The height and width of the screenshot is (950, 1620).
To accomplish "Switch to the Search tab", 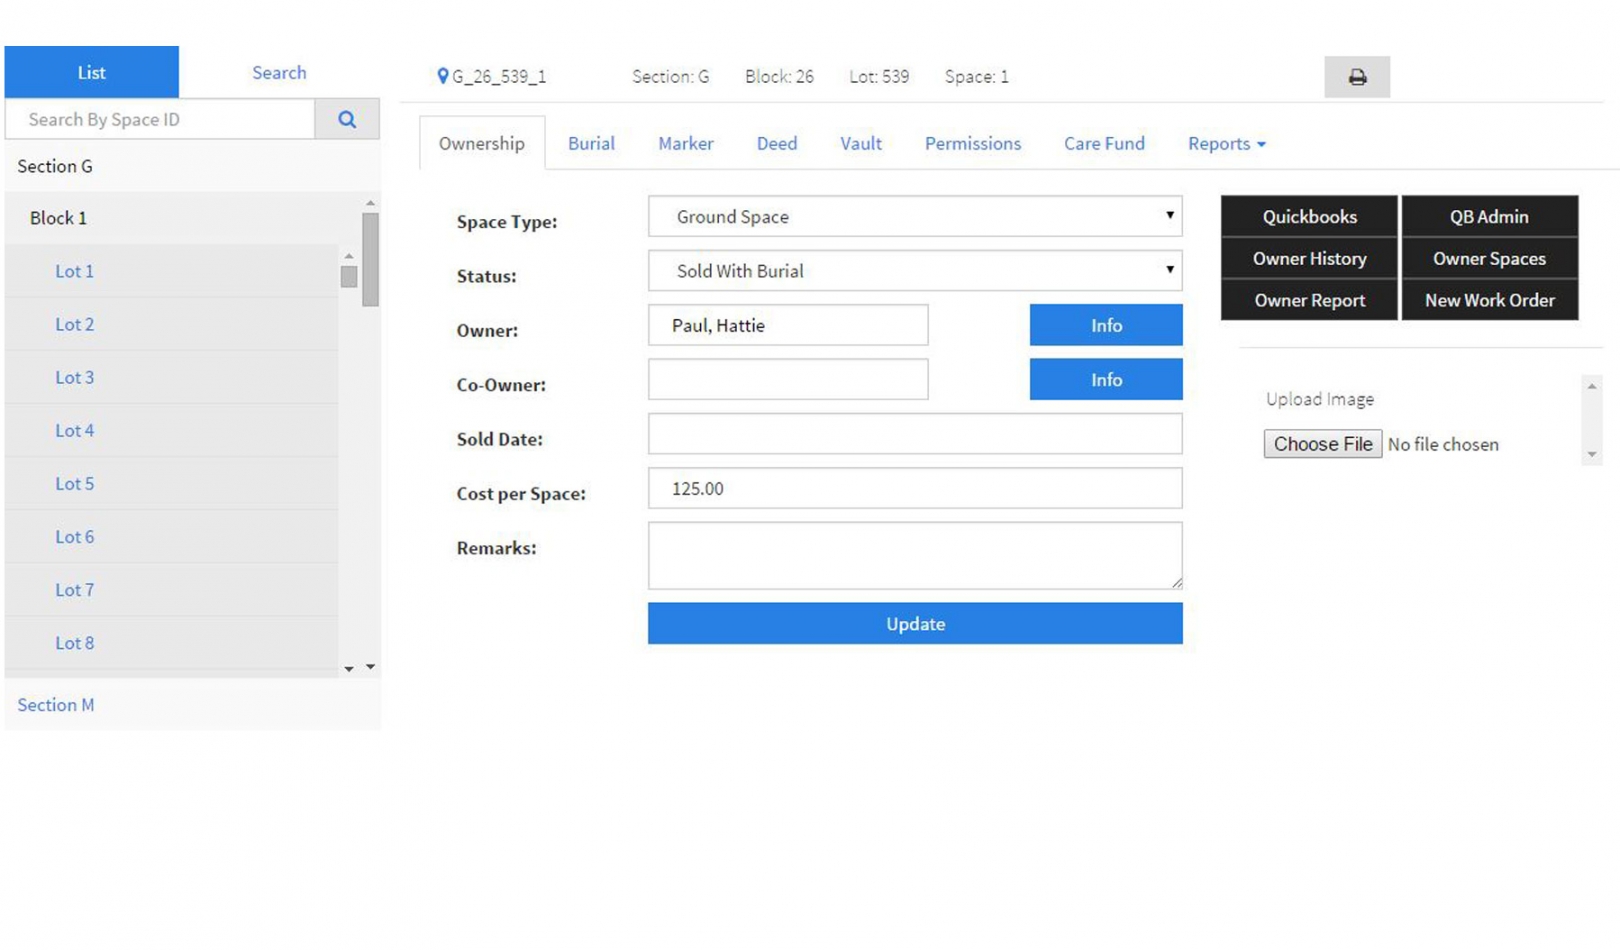I will click(x=279, y=71).
